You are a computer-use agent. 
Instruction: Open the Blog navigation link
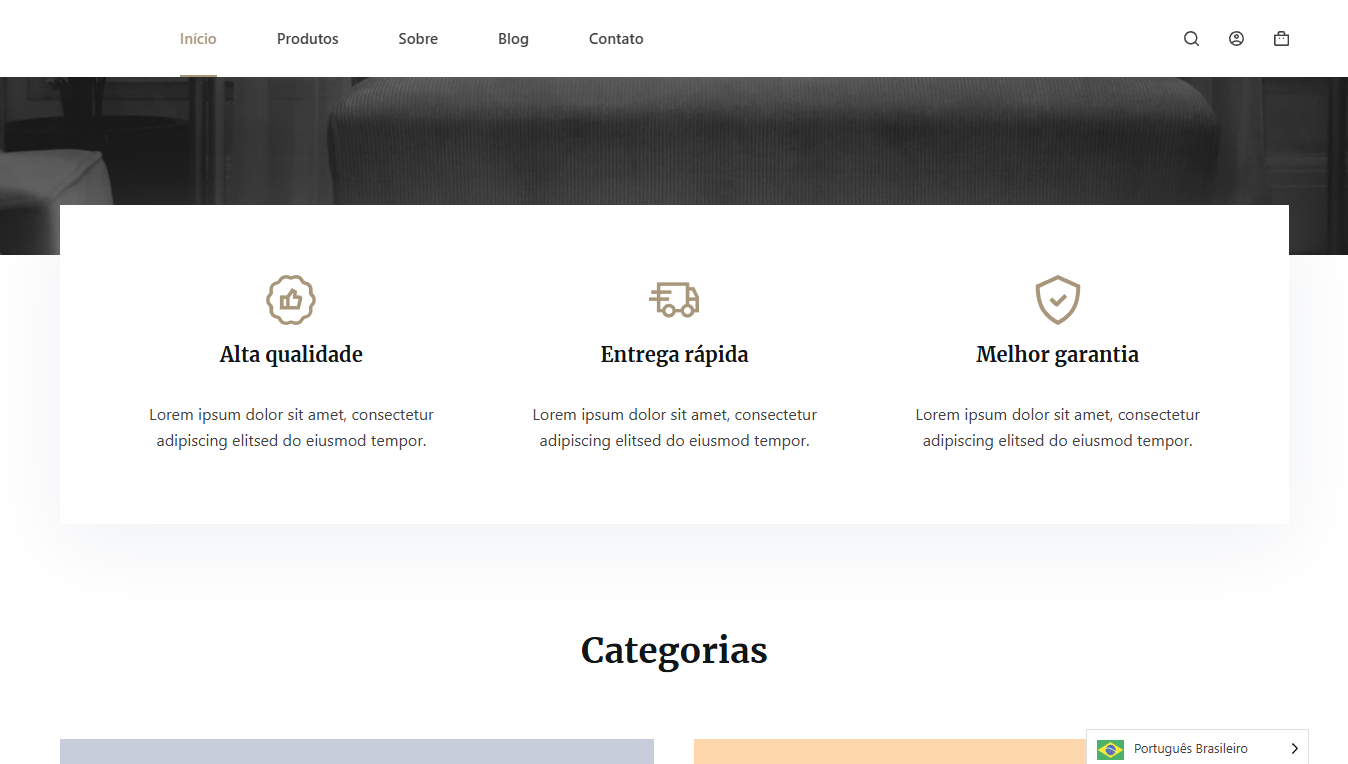(x=513, y=39)
